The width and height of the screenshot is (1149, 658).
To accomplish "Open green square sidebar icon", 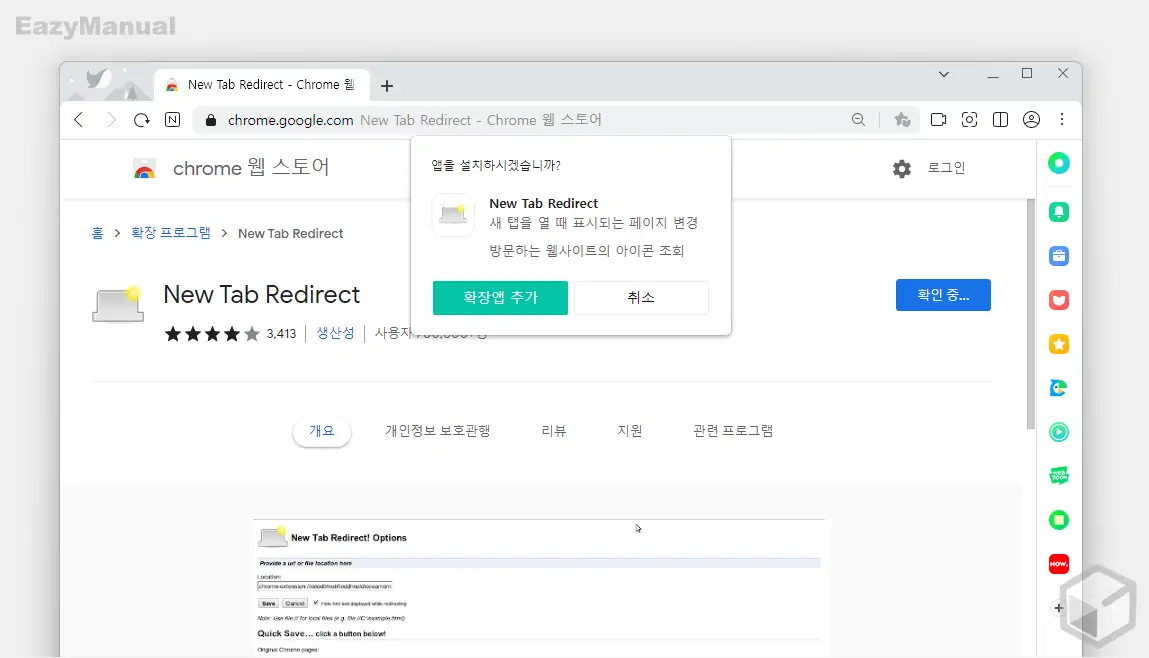I will click(x=1058, y=520).
